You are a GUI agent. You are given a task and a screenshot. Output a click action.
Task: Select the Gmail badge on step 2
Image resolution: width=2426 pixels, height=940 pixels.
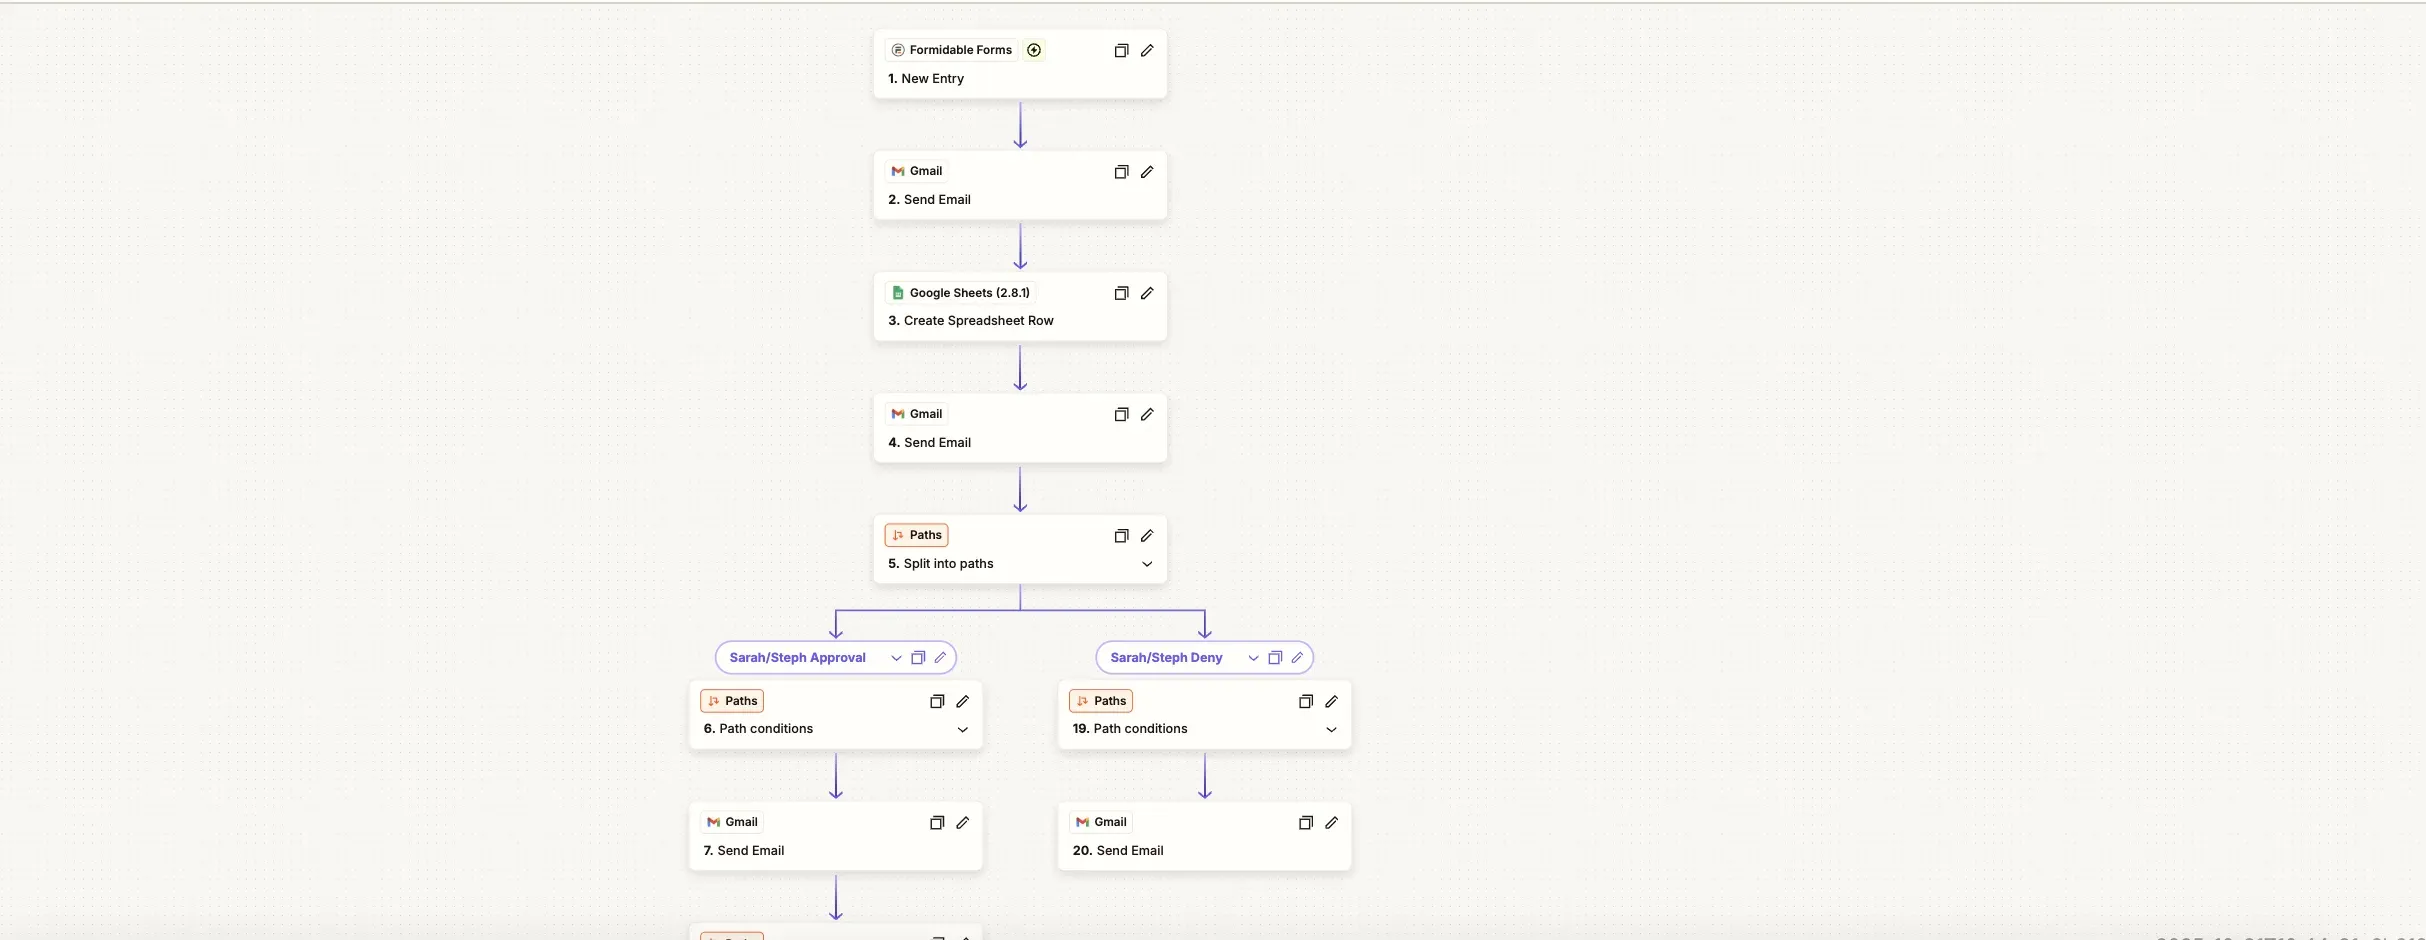point(916,171)
